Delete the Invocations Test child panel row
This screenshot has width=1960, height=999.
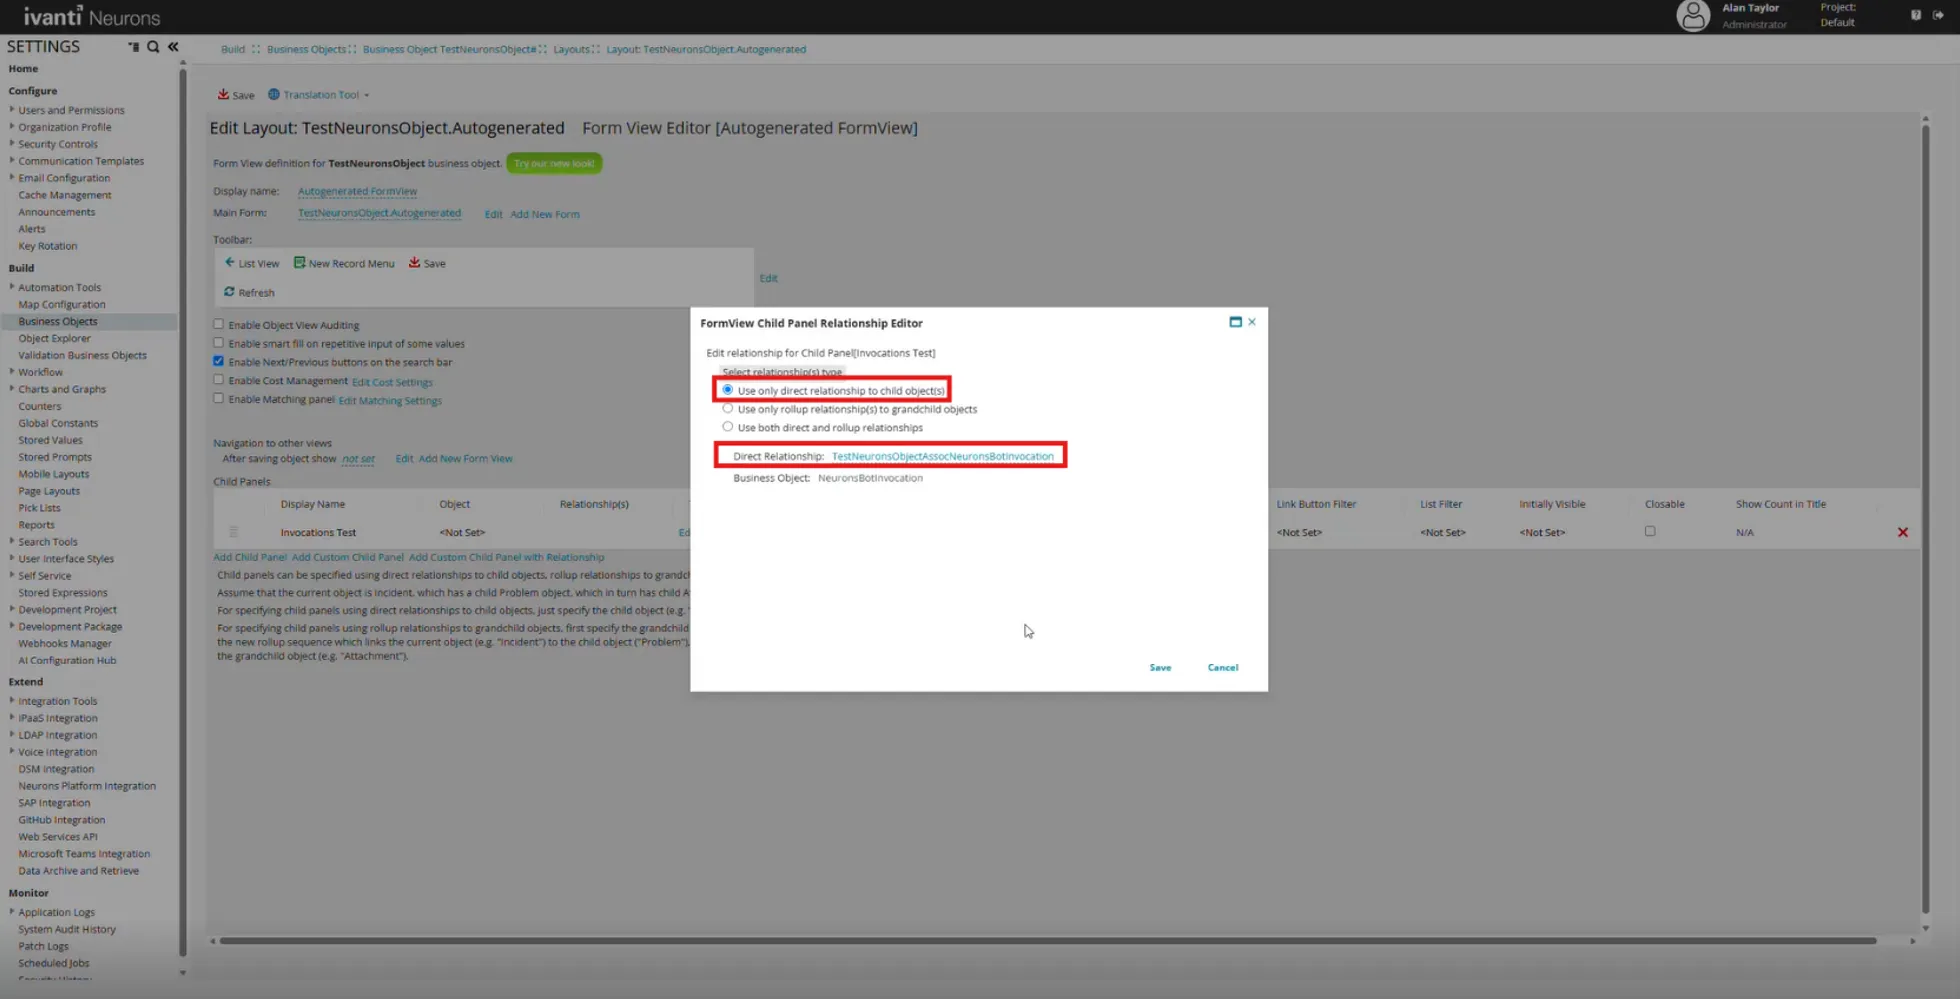(x=1903, y=532)
